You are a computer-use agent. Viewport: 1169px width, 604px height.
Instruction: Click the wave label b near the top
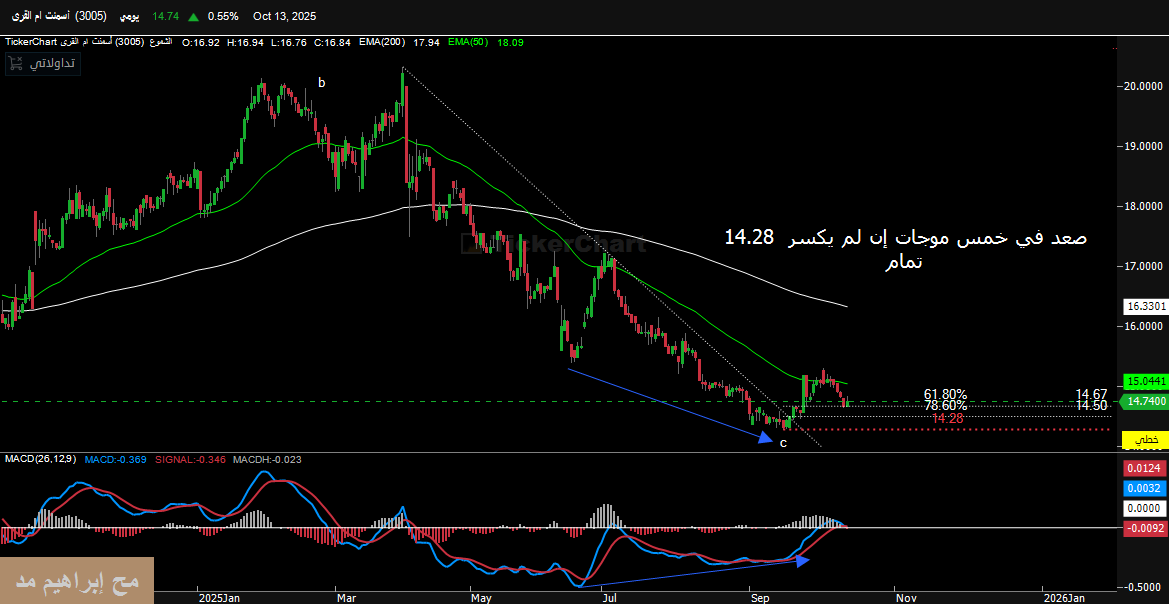322,83
